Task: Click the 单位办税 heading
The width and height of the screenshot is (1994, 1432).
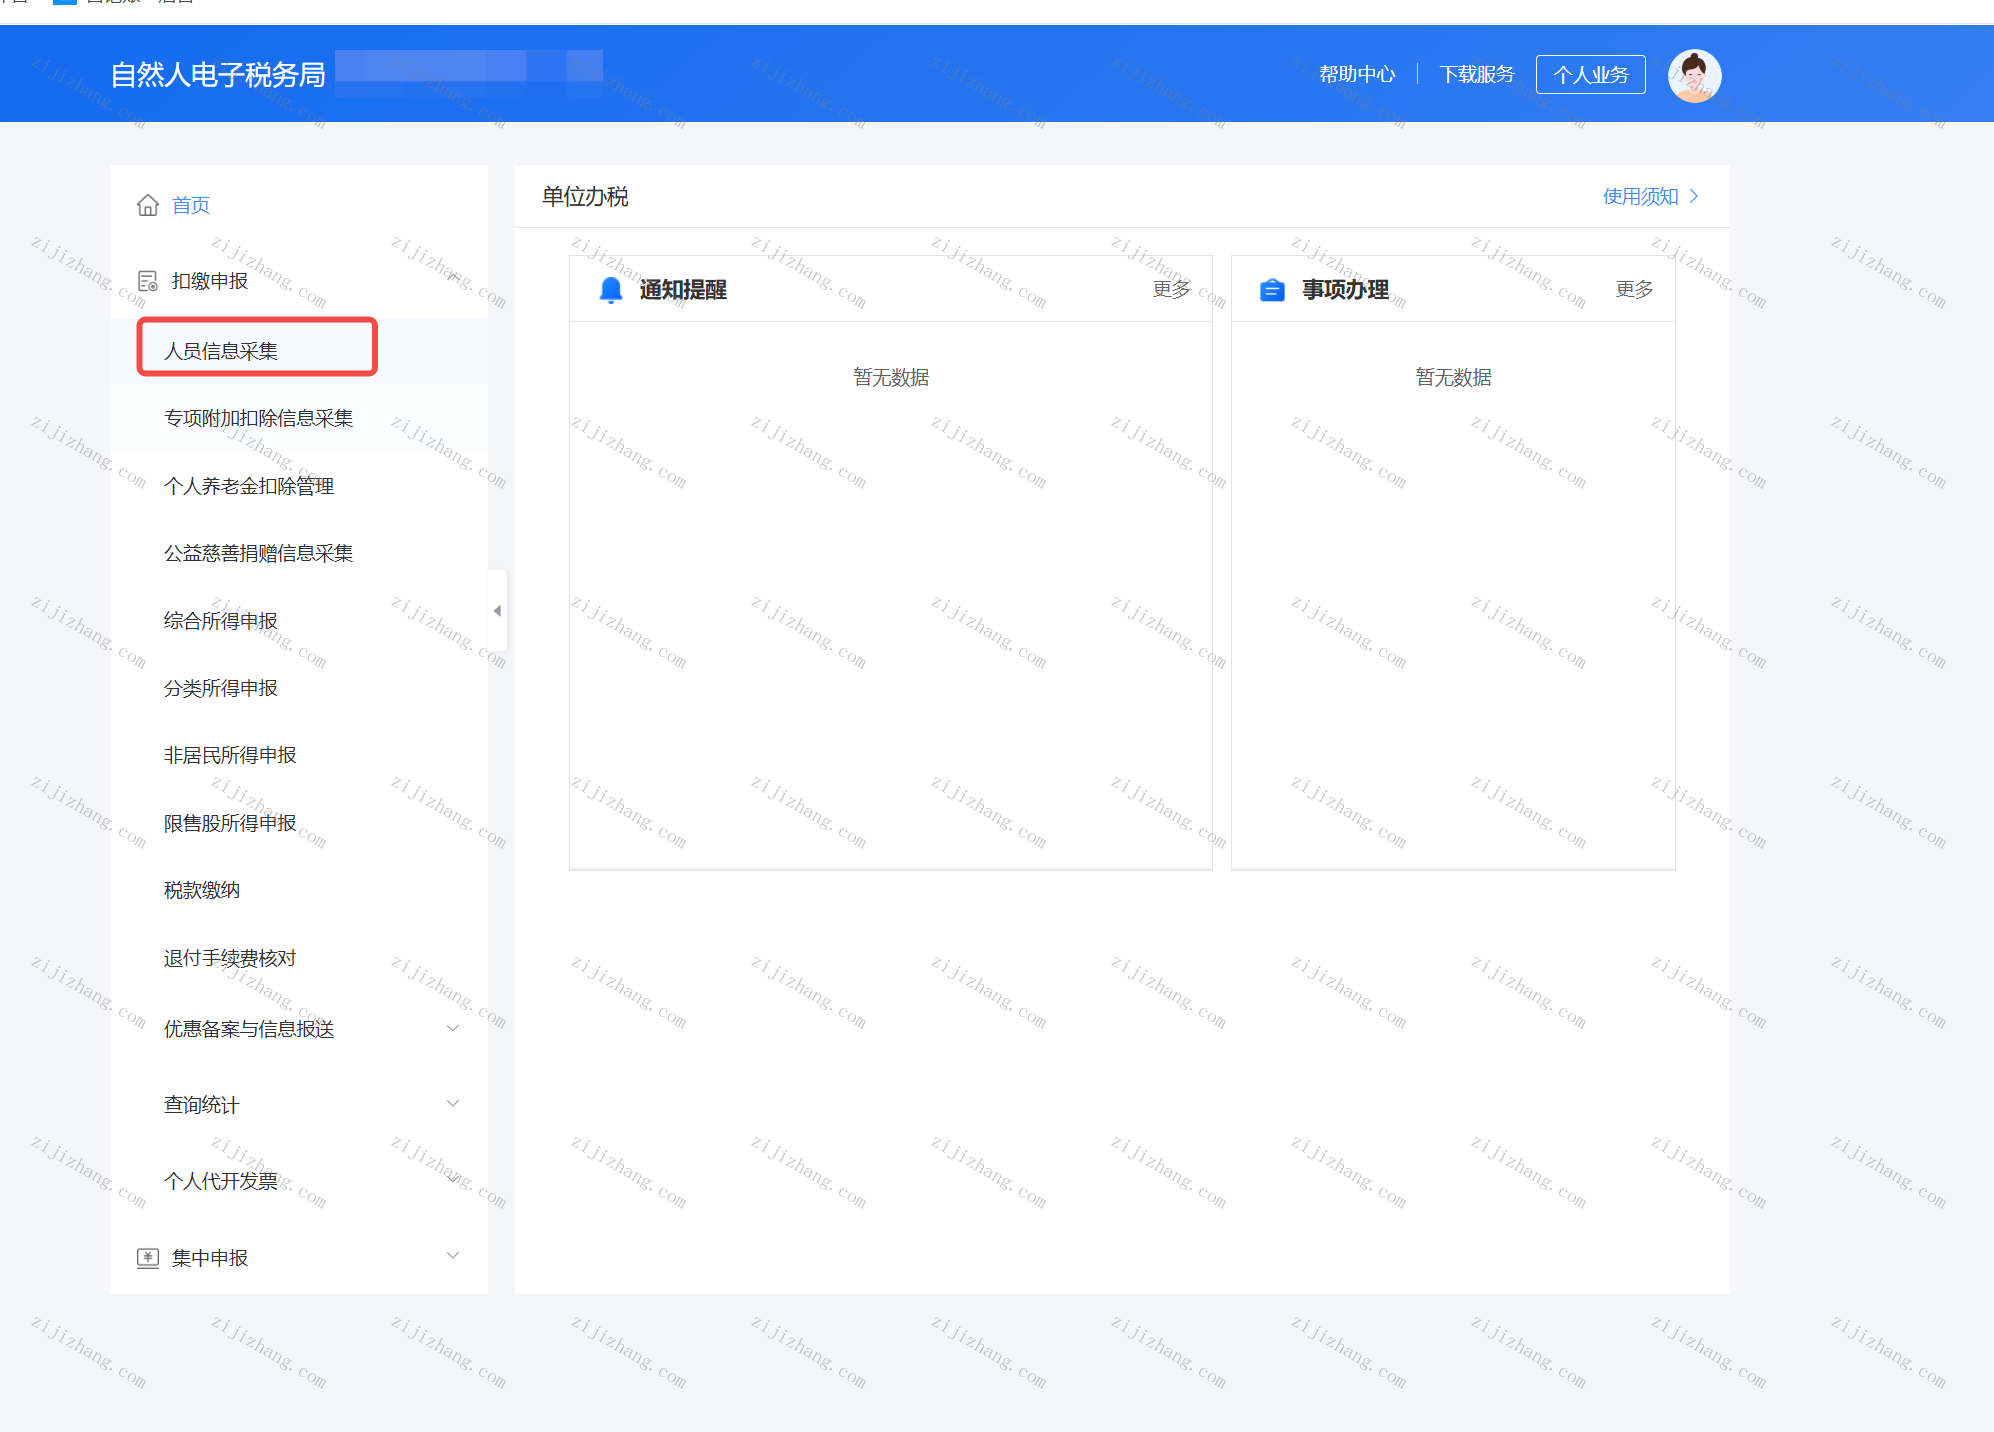Action: pyautogui.click(x=585, y=196)
